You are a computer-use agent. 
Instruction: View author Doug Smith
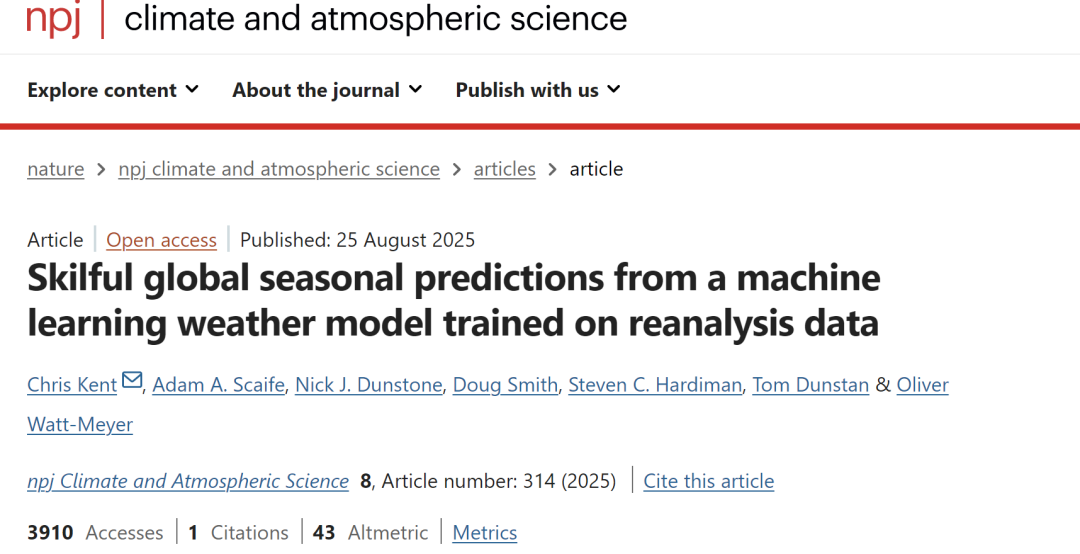(505, 384)
